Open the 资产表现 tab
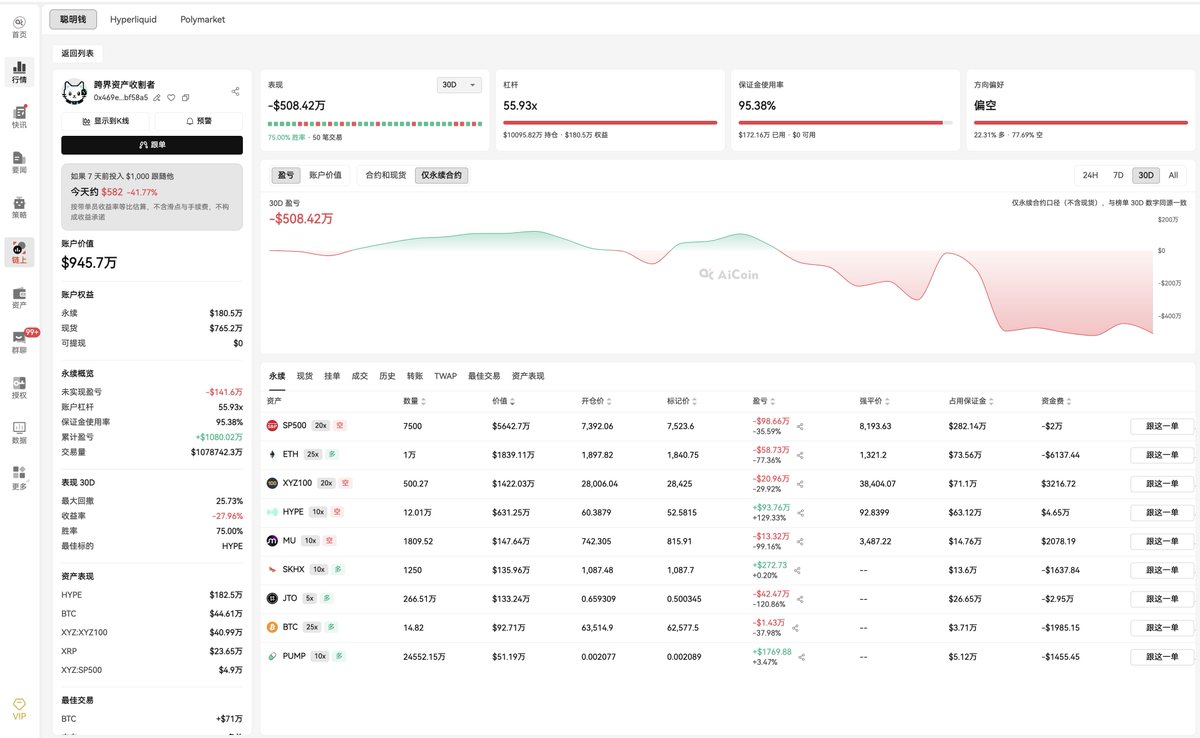The image size is (1200, 738). coord(527,376)
